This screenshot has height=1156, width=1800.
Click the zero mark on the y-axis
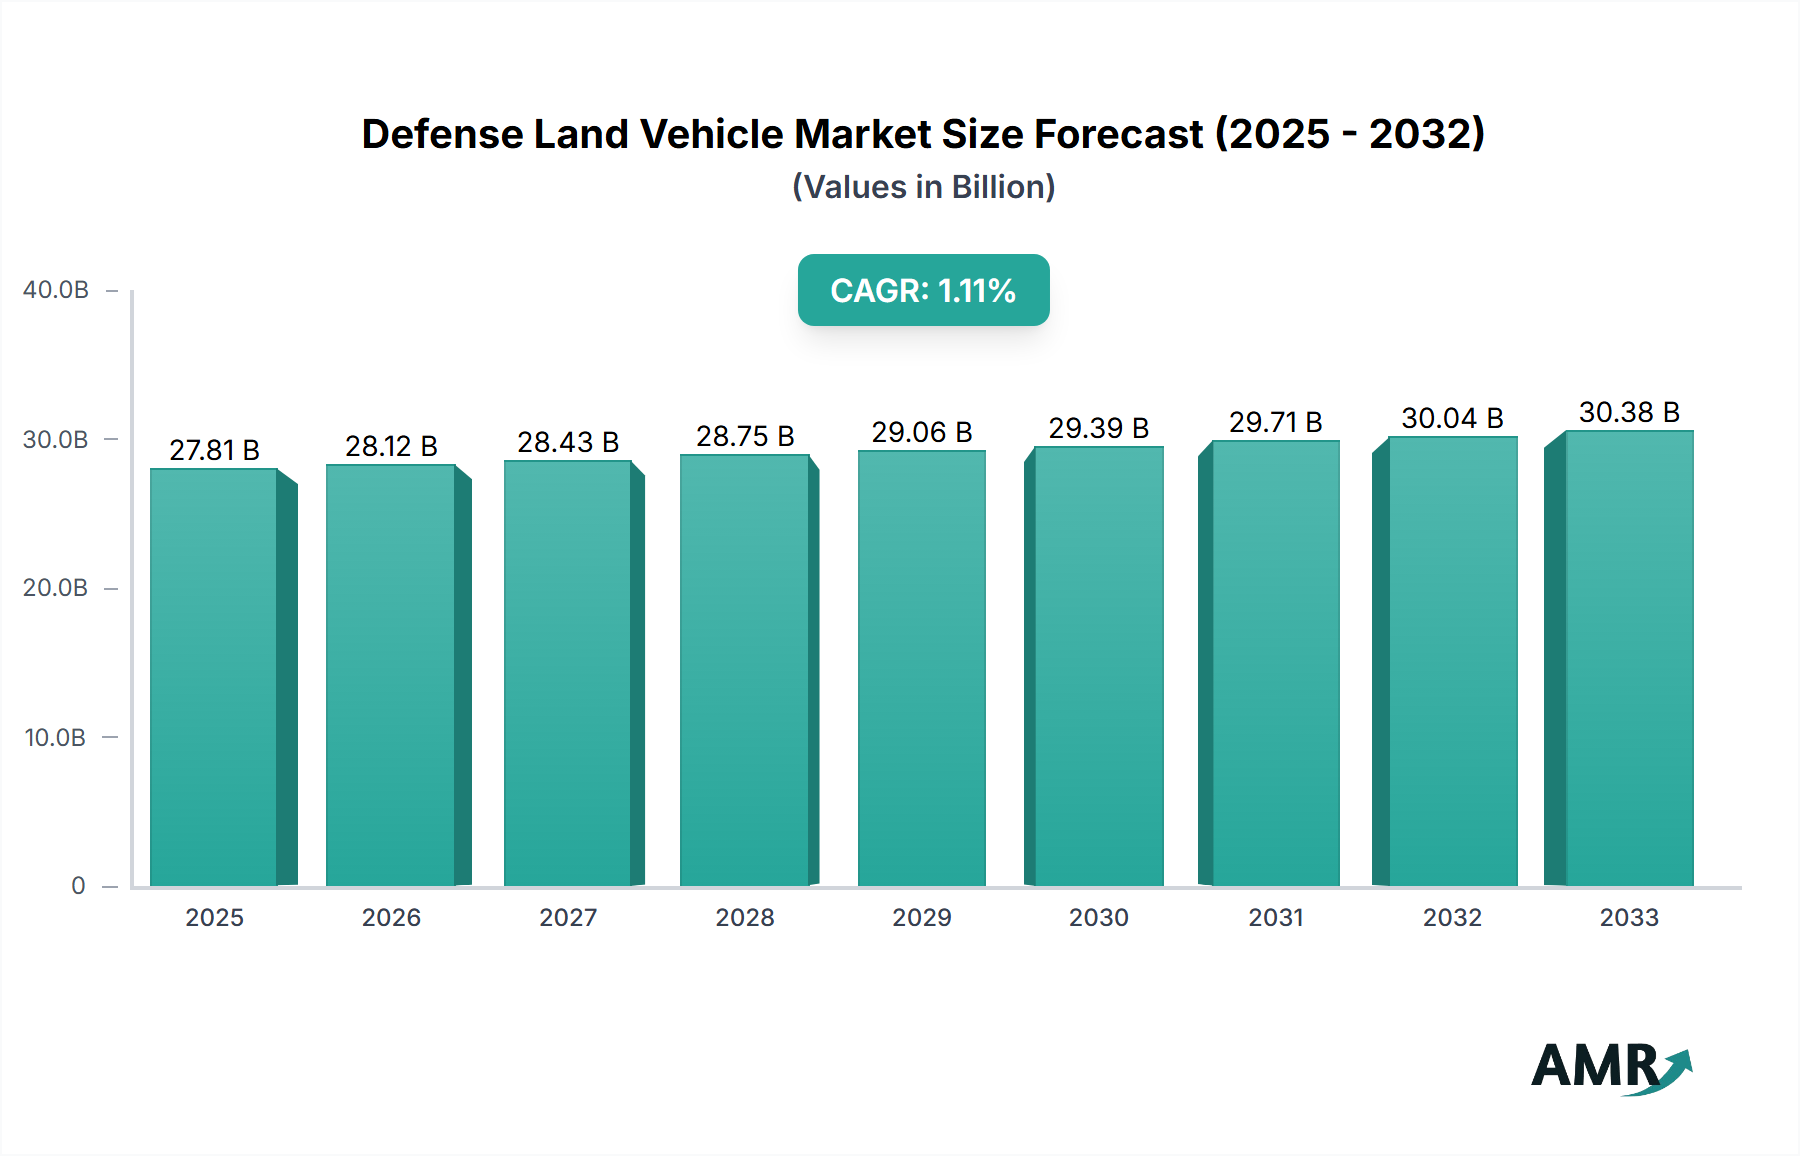pyautogui.click(x=77, y=885)
